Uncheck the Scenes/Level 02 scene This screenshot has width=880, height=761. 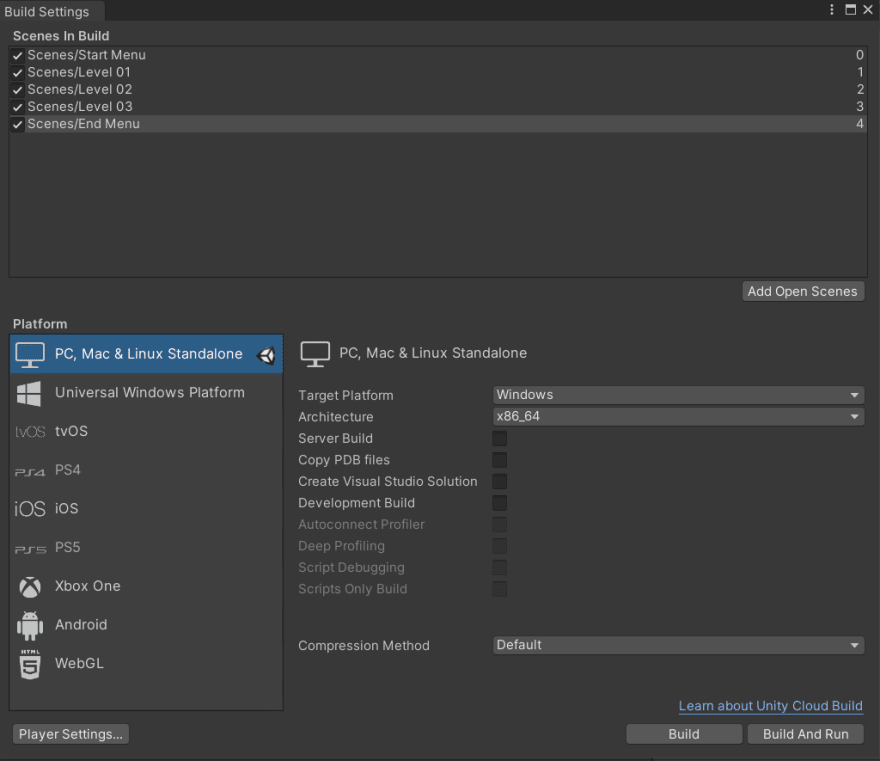coord(18,90)
